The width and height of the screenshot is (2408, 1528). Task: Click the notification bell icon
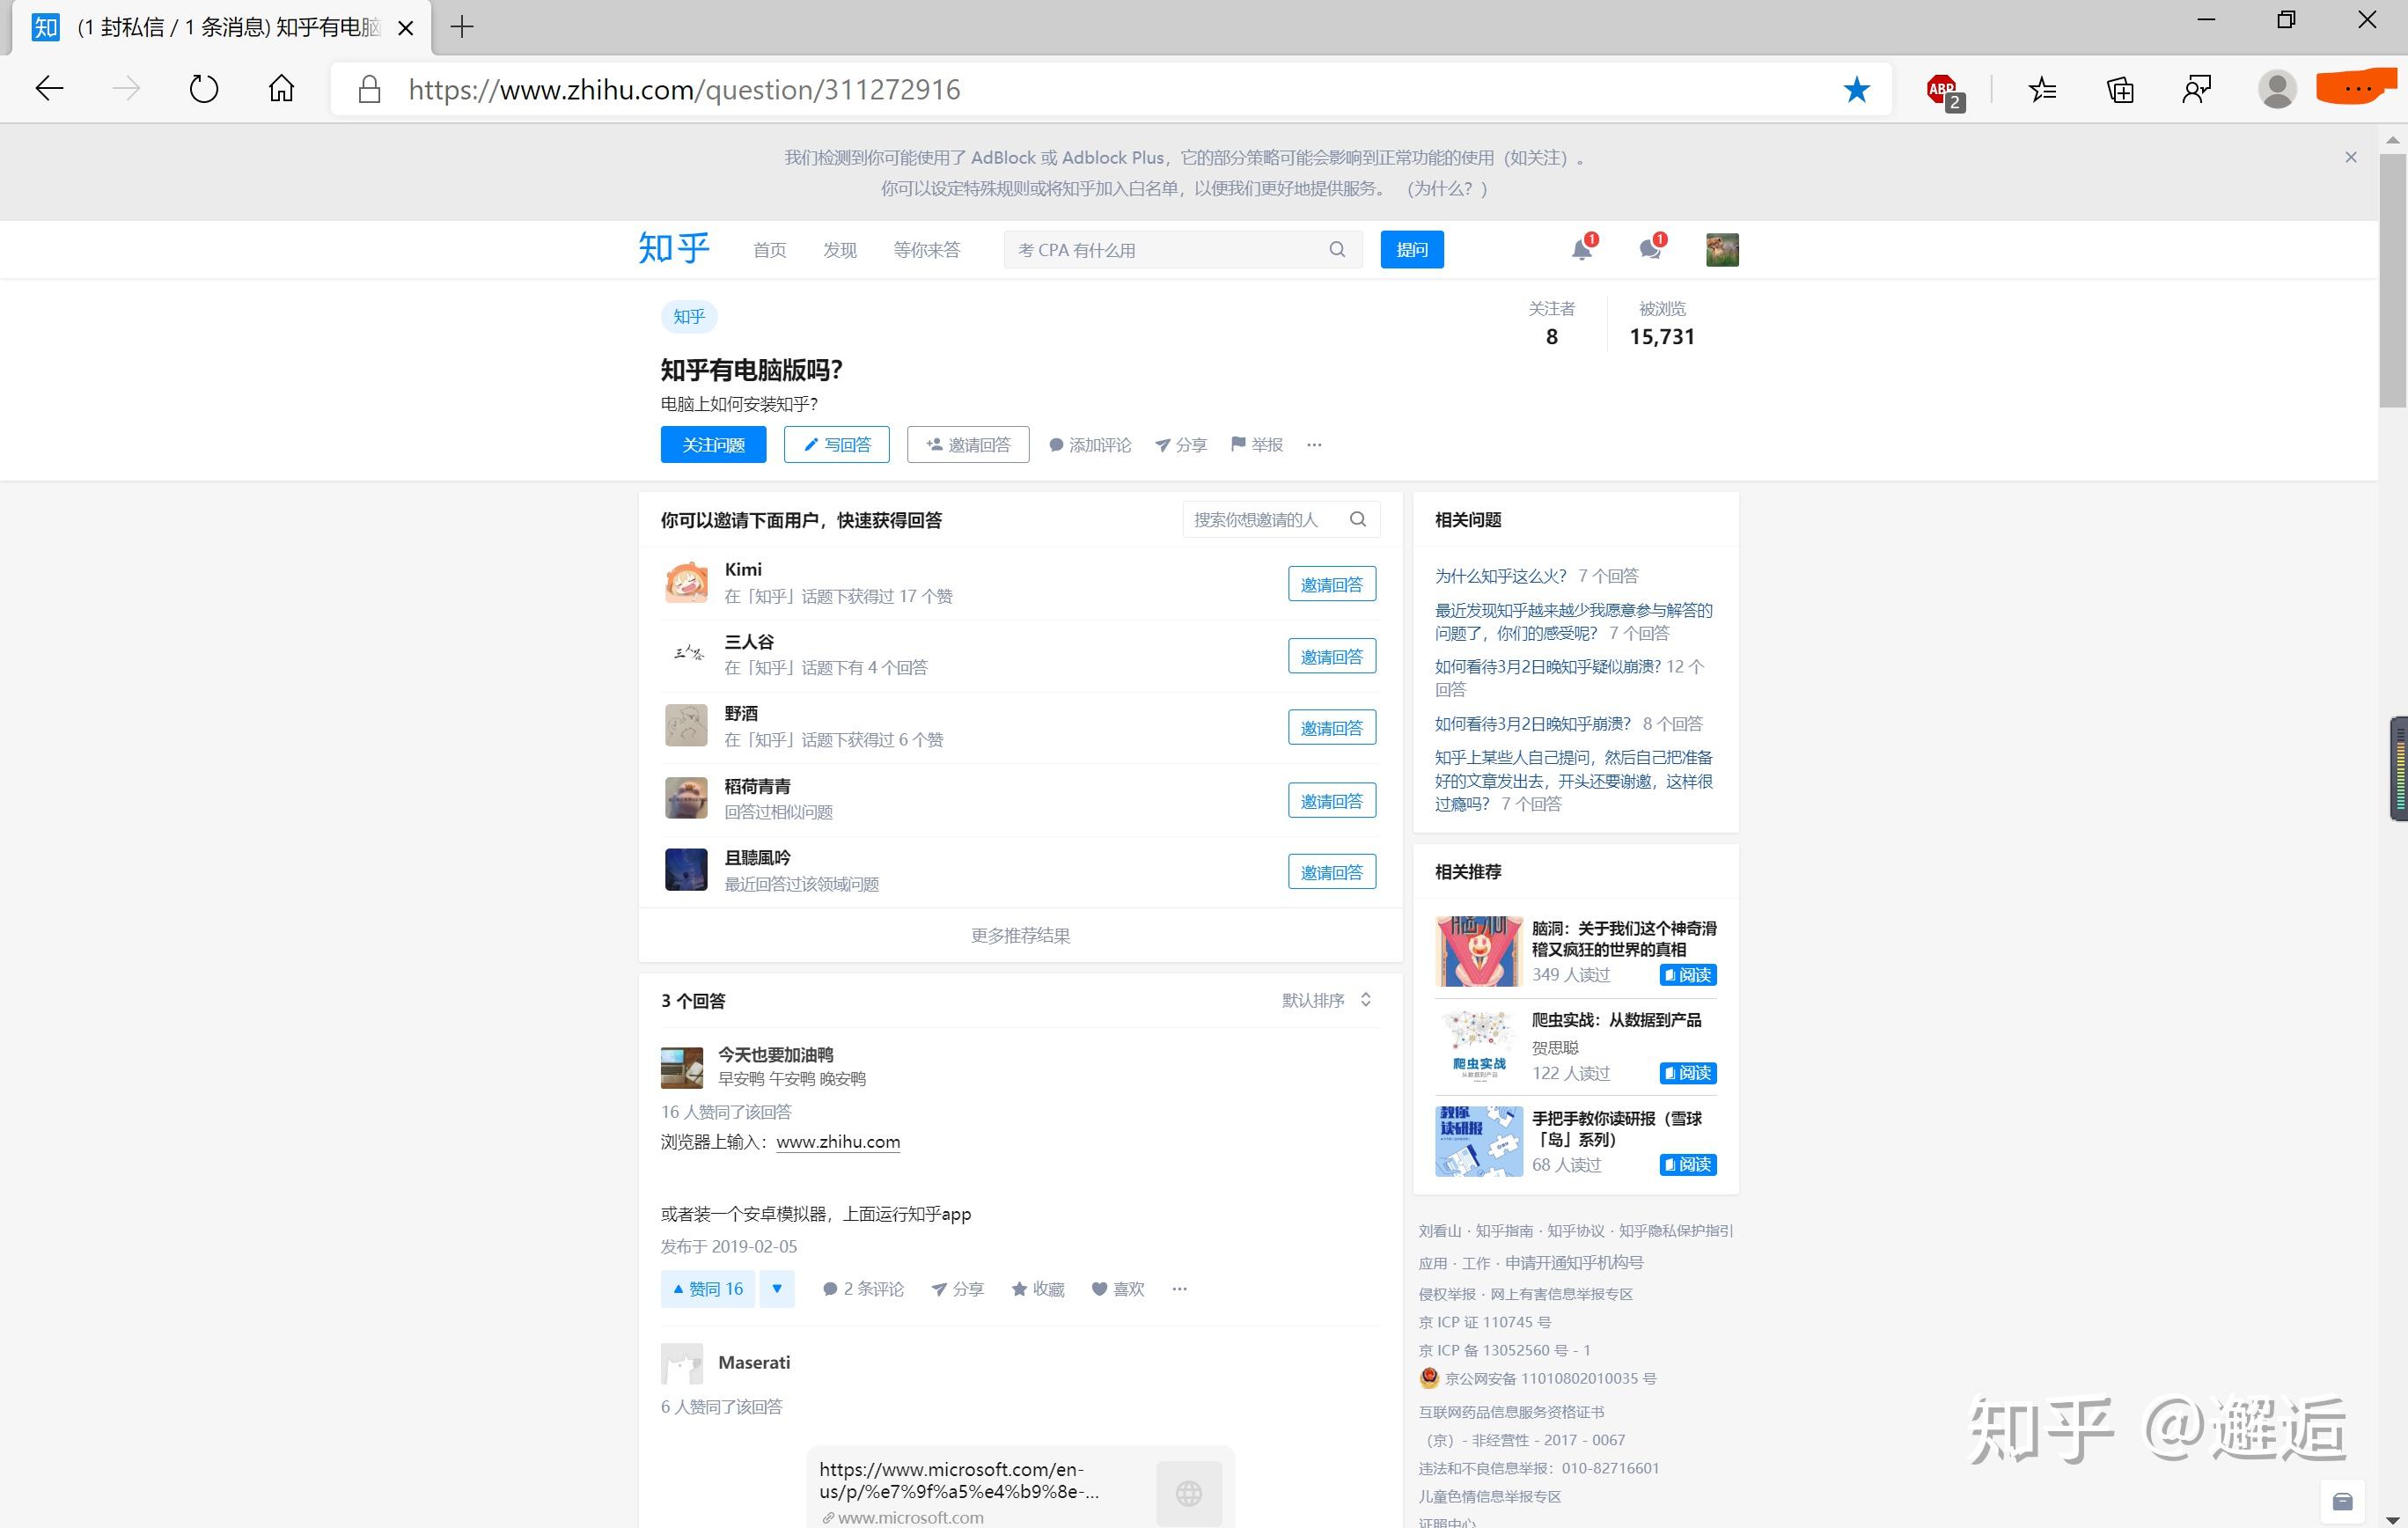point(1581,250)
